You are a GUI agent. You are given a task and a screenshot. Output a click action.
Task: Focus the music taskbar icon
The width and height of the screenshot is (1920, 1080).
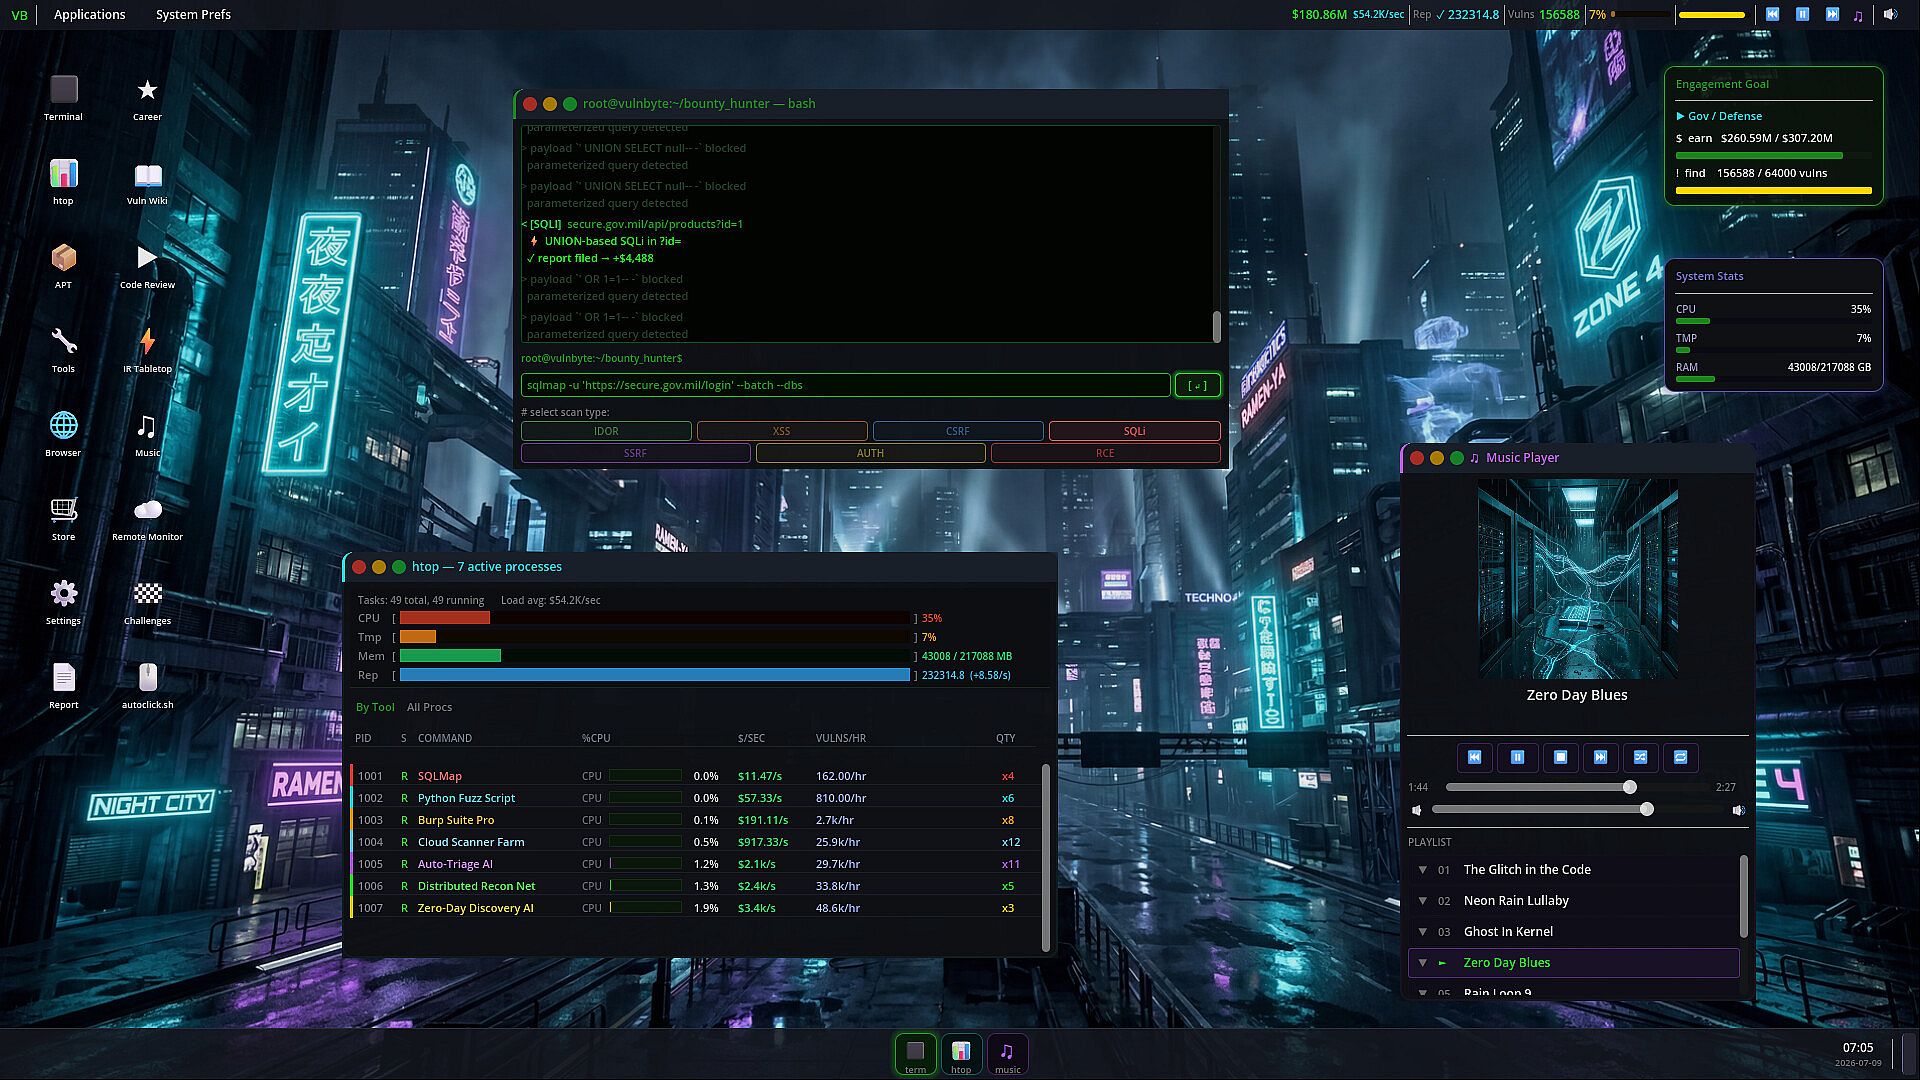click(x=1007, y=1054)
